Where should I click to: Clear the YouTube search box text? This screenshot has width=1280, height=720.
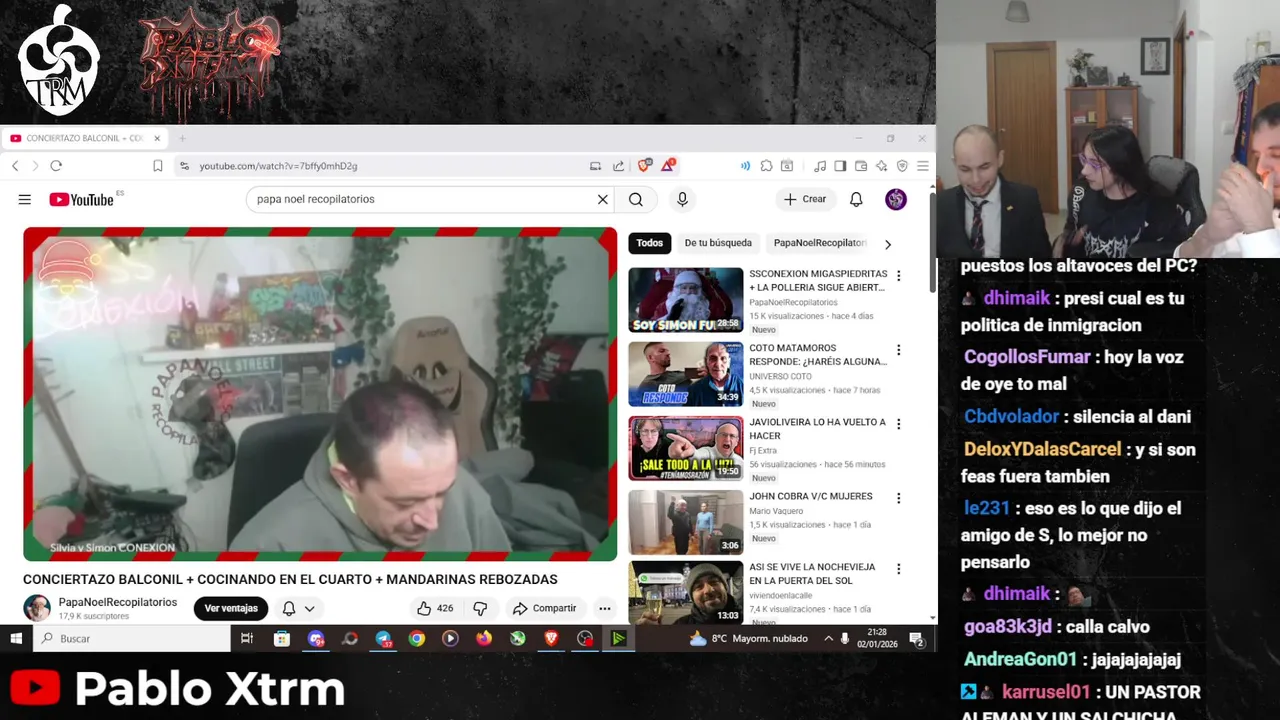[602, 199]
